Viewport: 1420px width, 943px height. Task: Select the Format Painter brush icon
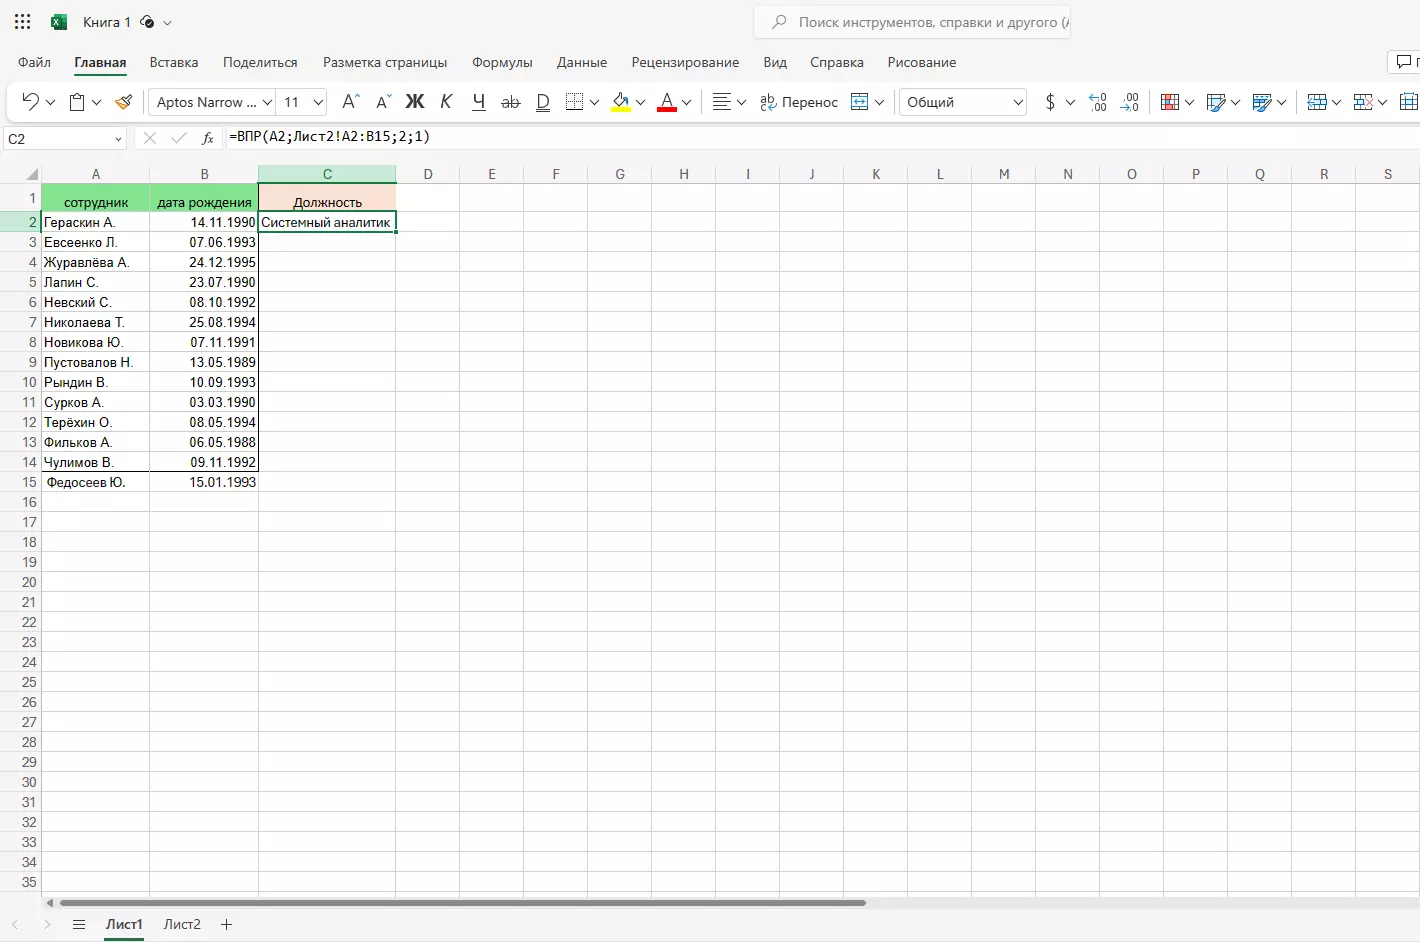click(x=124, y=102)
